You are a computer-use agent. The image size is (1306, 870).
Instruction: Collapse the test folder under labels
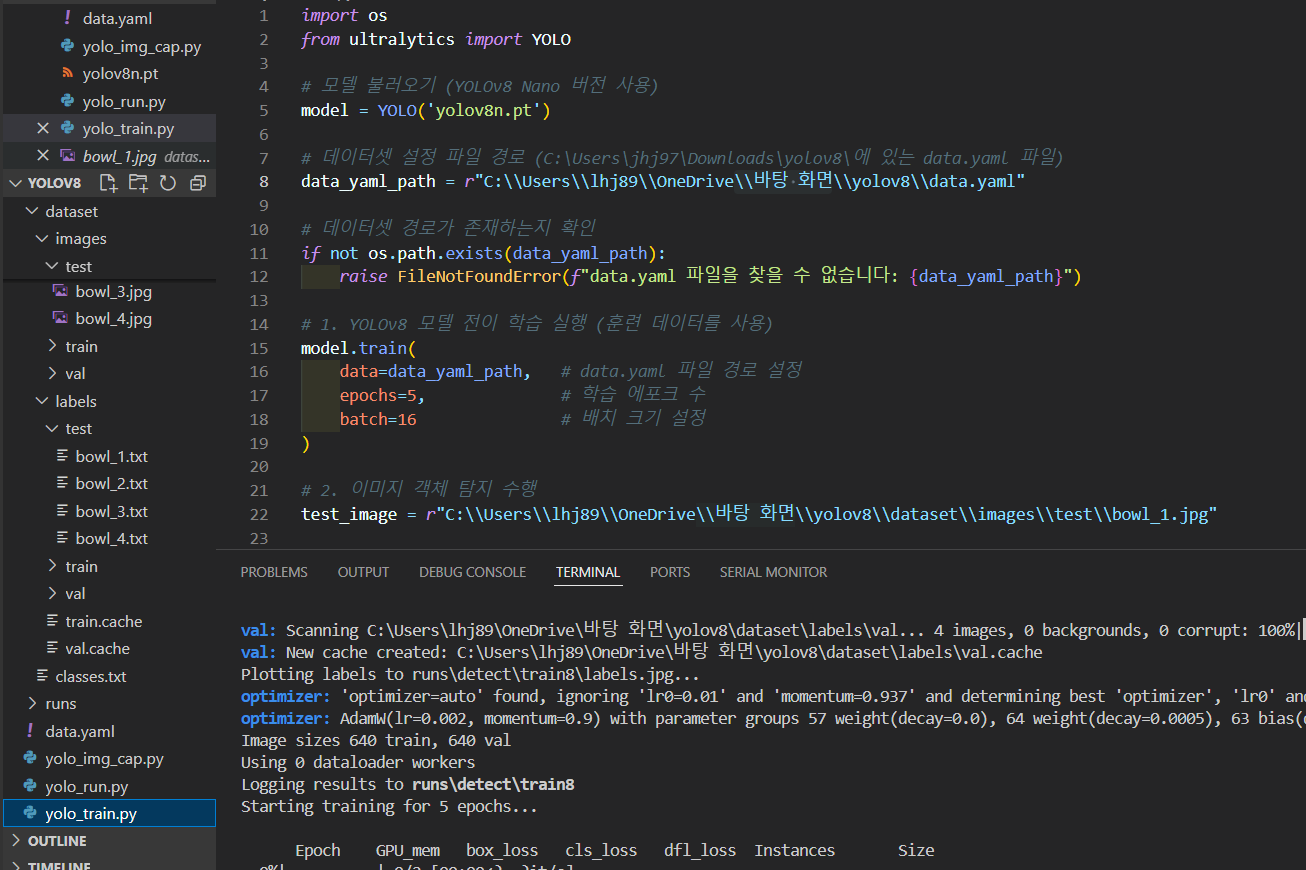click(52, 429)
